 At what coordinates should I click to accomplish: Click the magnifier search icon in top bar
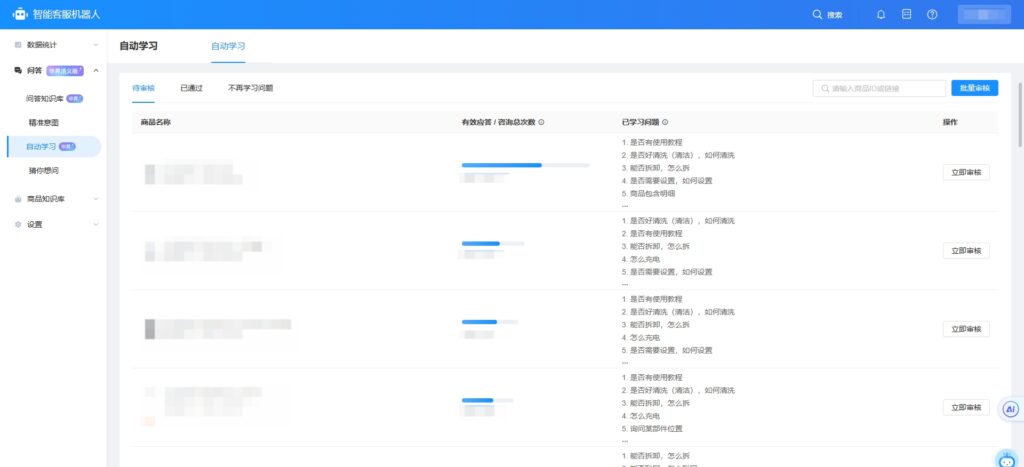(817, 14)
